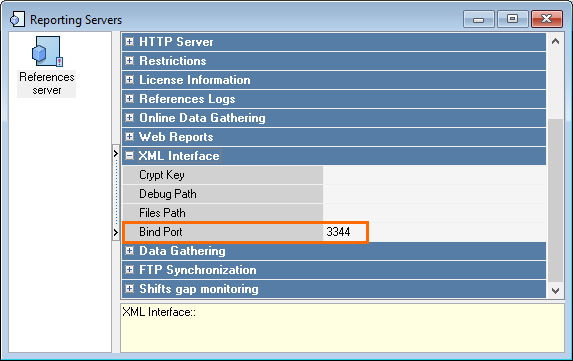Viewport: 573px width, 361px height.
Task: Select the Bind Port label
Action: 161,232
